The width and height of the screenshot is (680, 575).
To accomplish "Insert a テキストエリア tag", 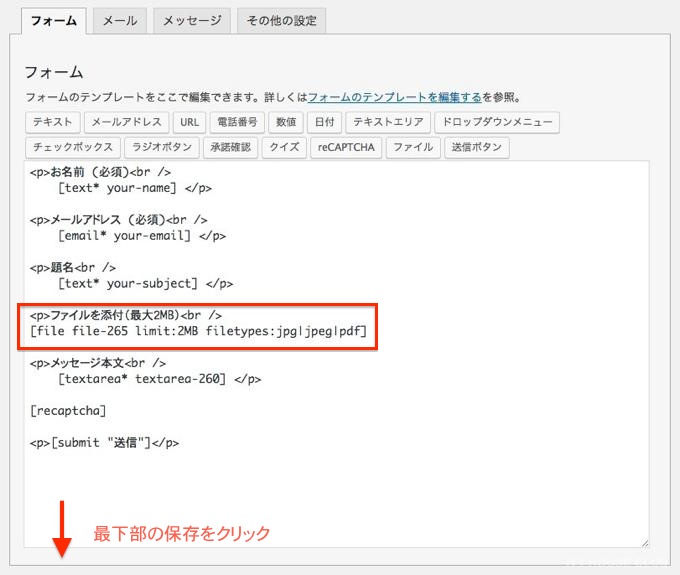I will tap(388, 123).
